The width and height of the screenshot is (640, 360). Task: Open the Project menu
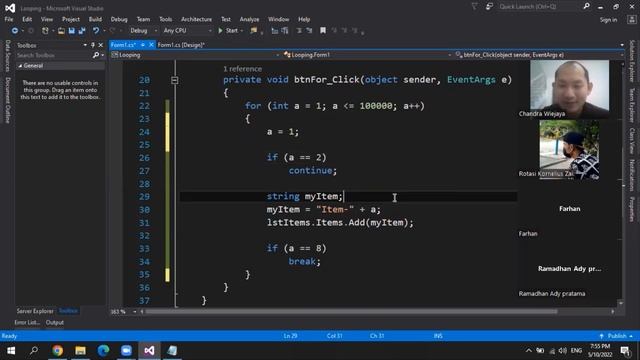[x=71, y=19]
